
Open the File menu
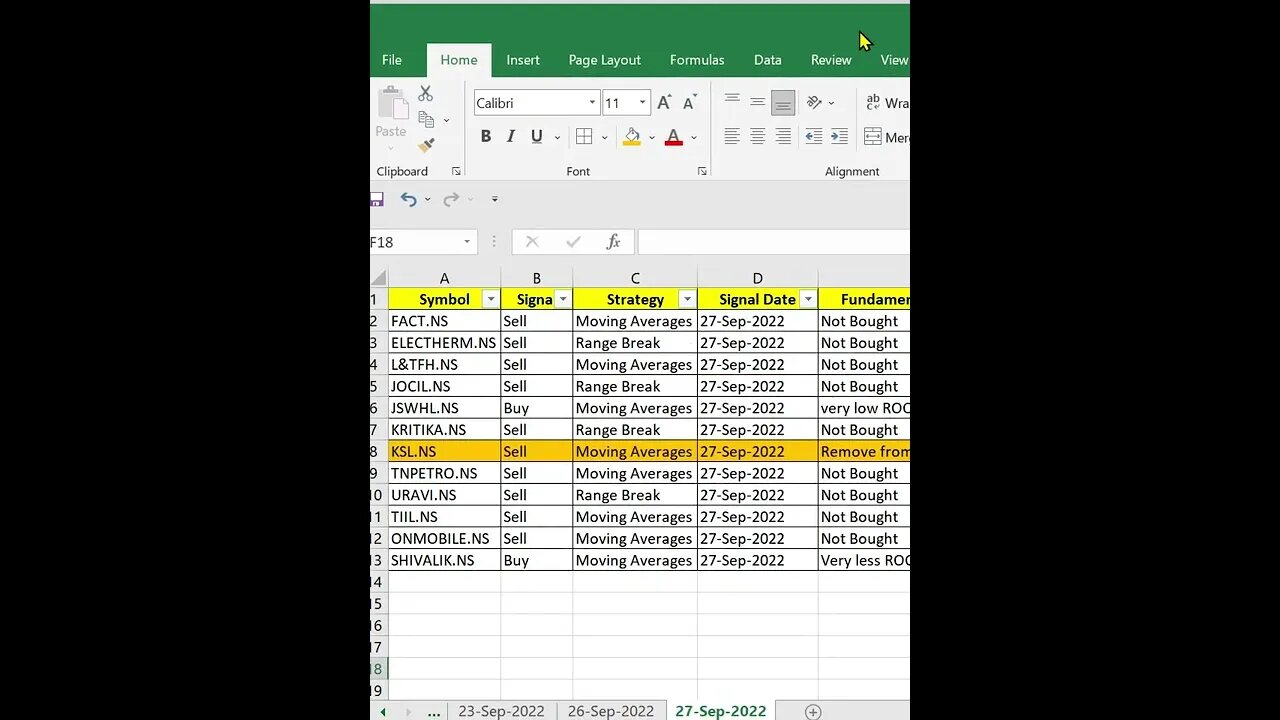[x=392, y=60]
